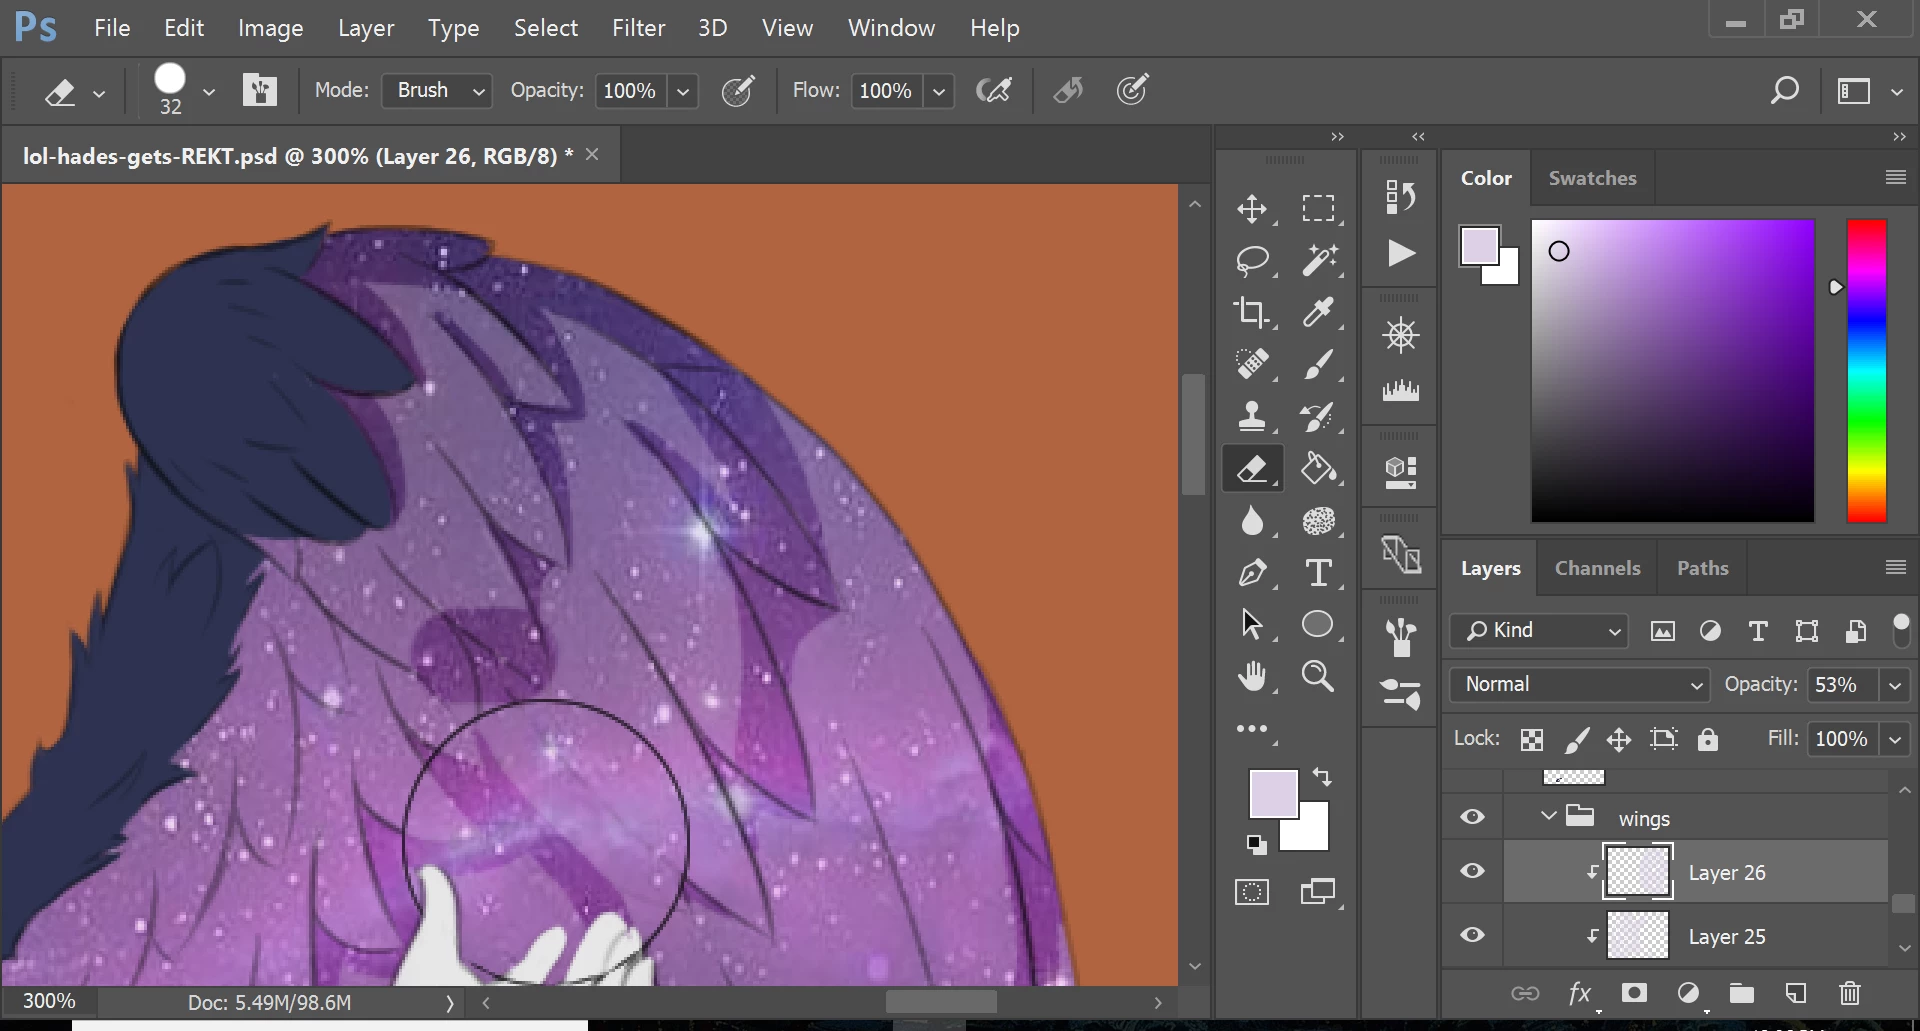The height and width of the screenshot is (1031, 1920).
Task: Open the brush preset picker arrow
Action: coord(209,92)
